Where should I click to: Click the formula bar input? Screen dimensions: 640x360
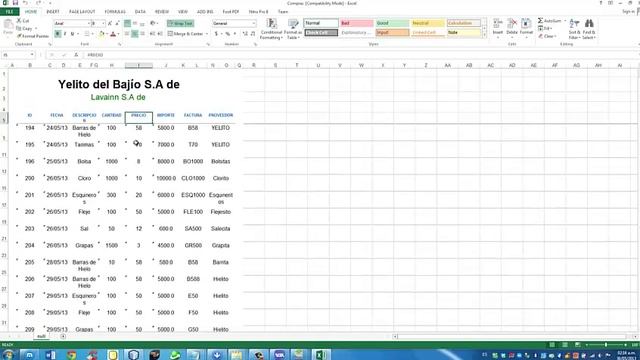tap(359, 55)
